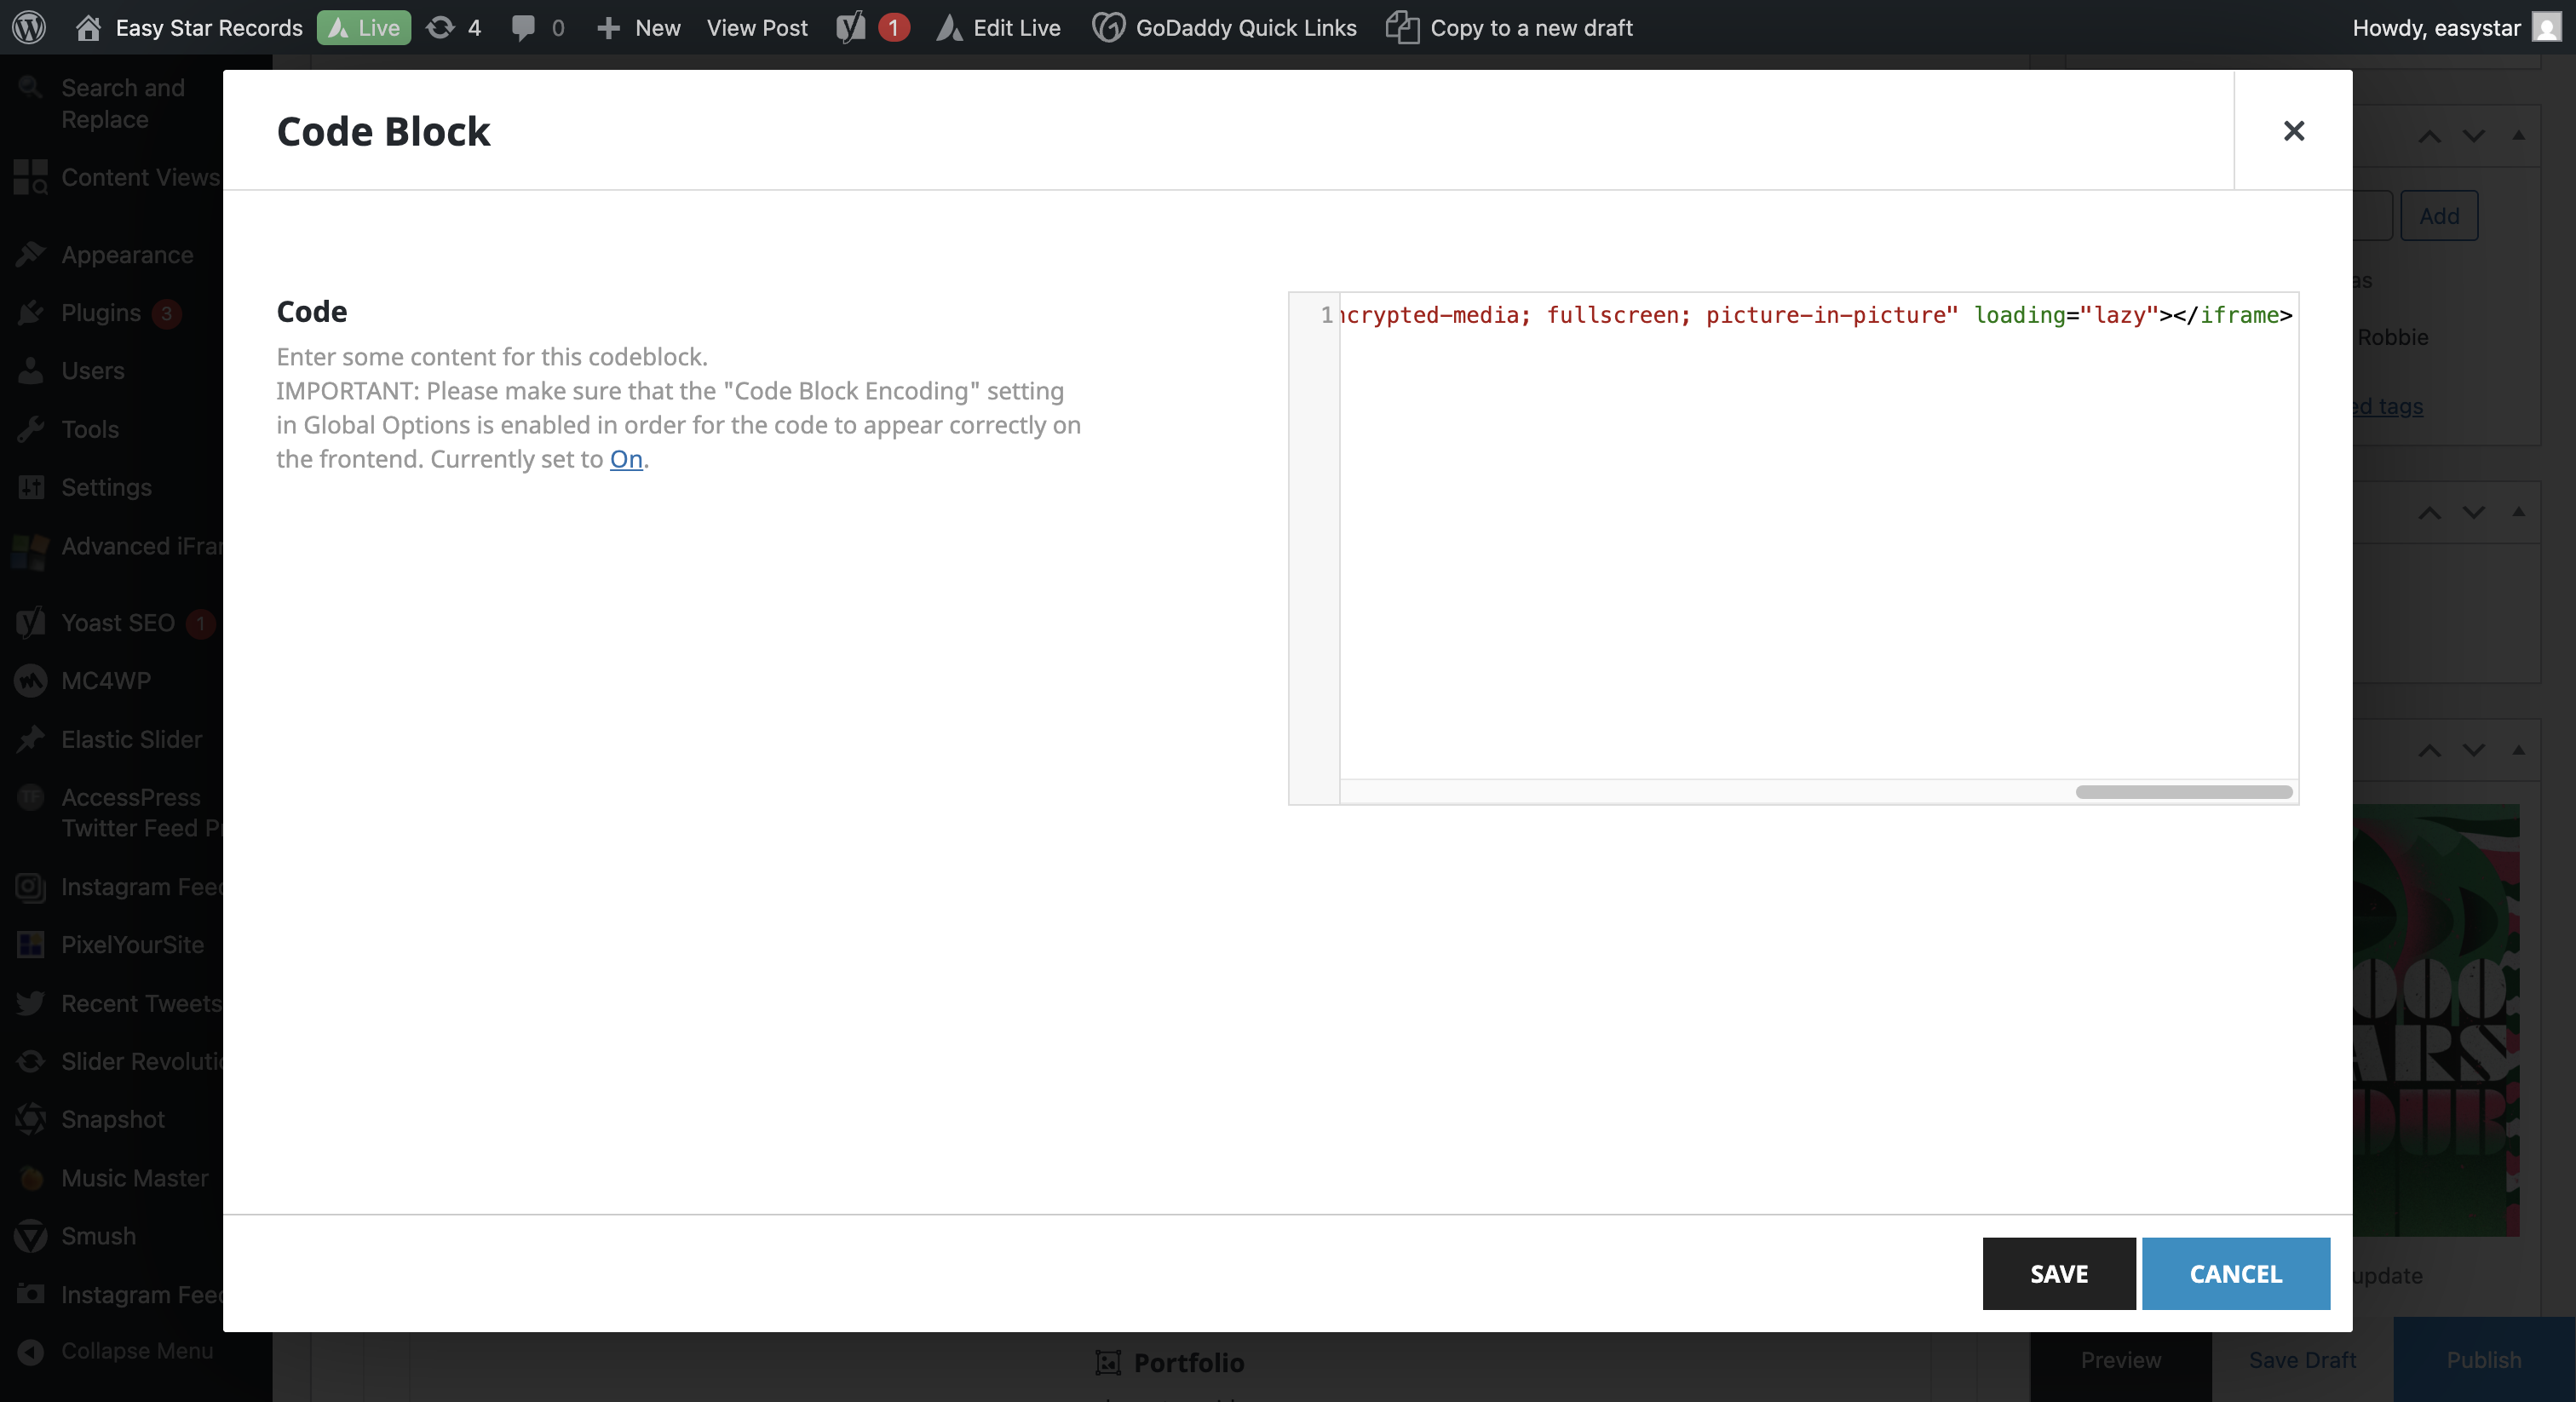Open the Plugins sidebar menu item
Screen dimensions: 2576x1402
(x=100, y=313)
